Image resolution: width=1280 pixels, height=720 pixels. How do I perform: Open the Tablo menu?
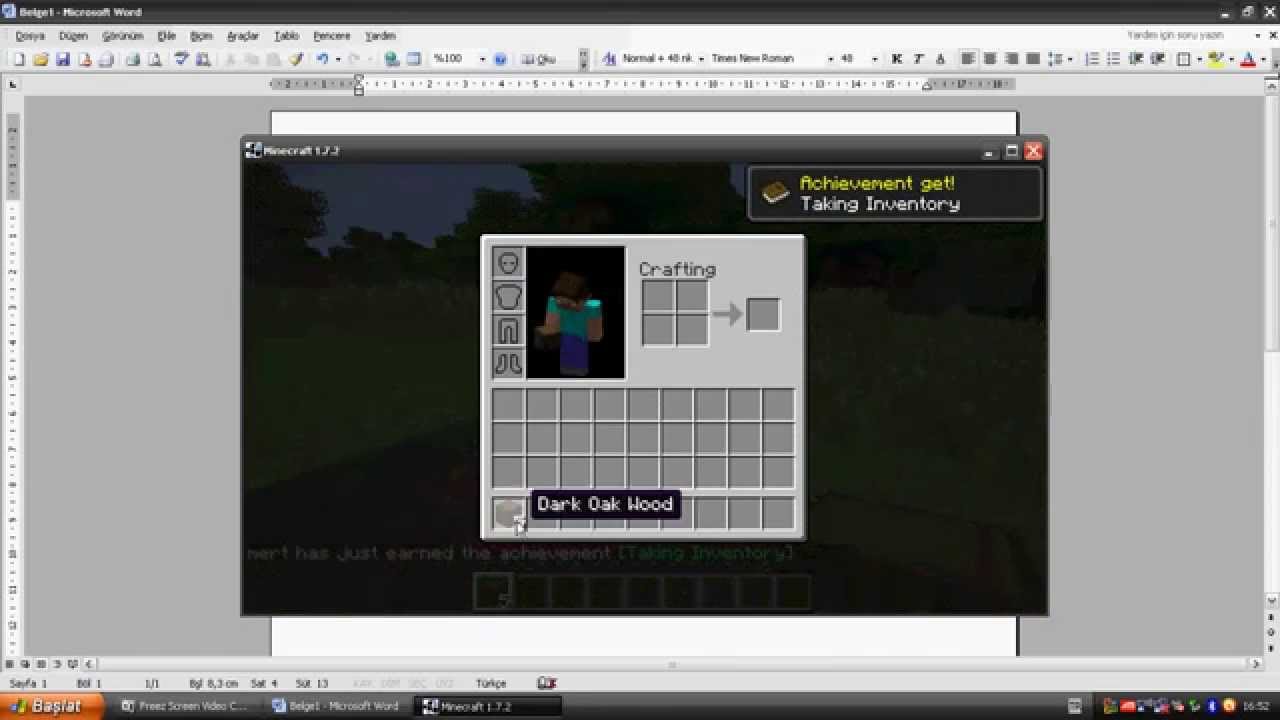(x=286, y=36)
